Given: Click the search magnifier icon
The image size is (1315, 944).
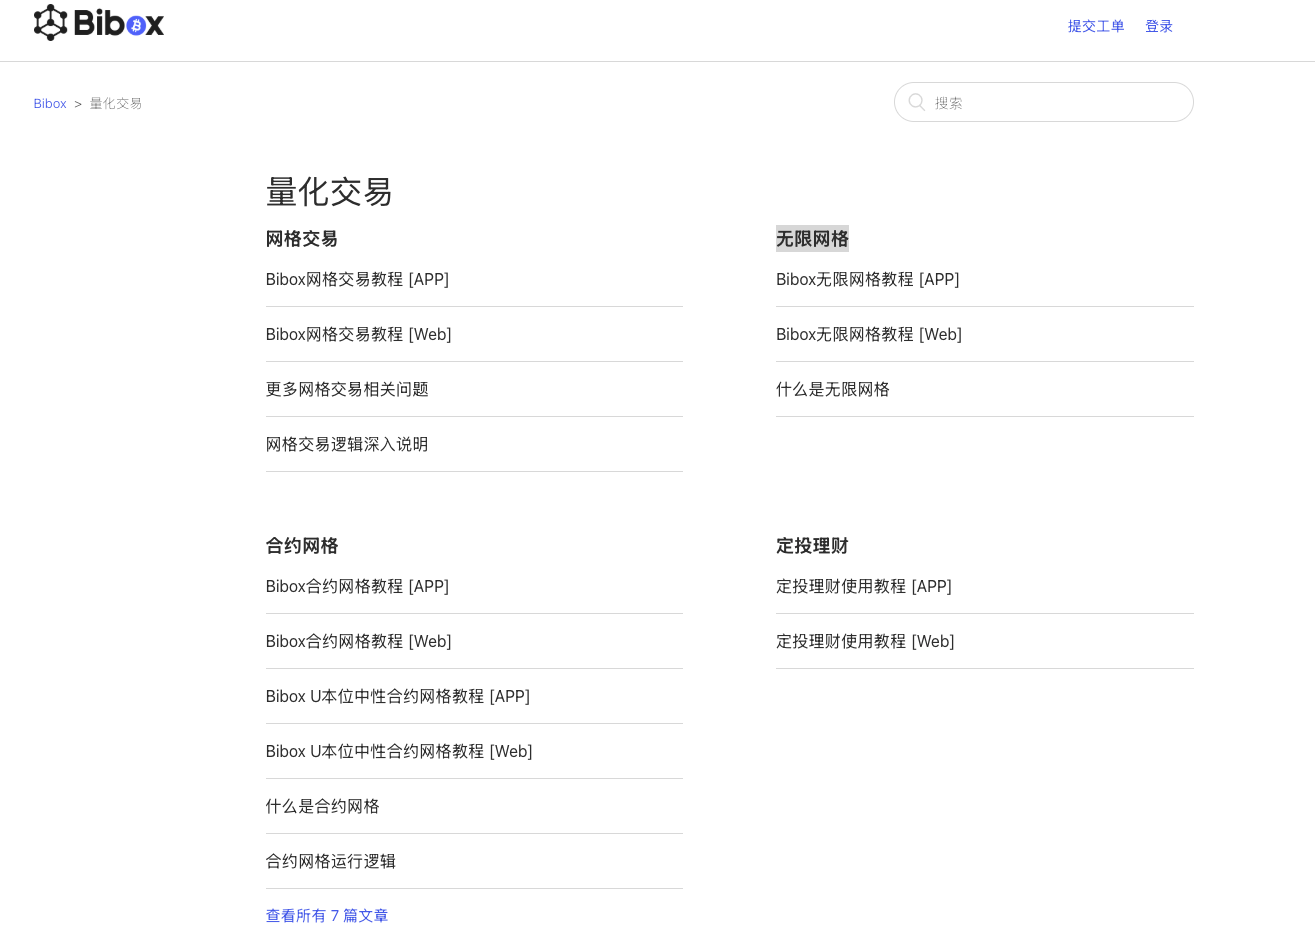Looking at the screenshot, I should point(916,102).
